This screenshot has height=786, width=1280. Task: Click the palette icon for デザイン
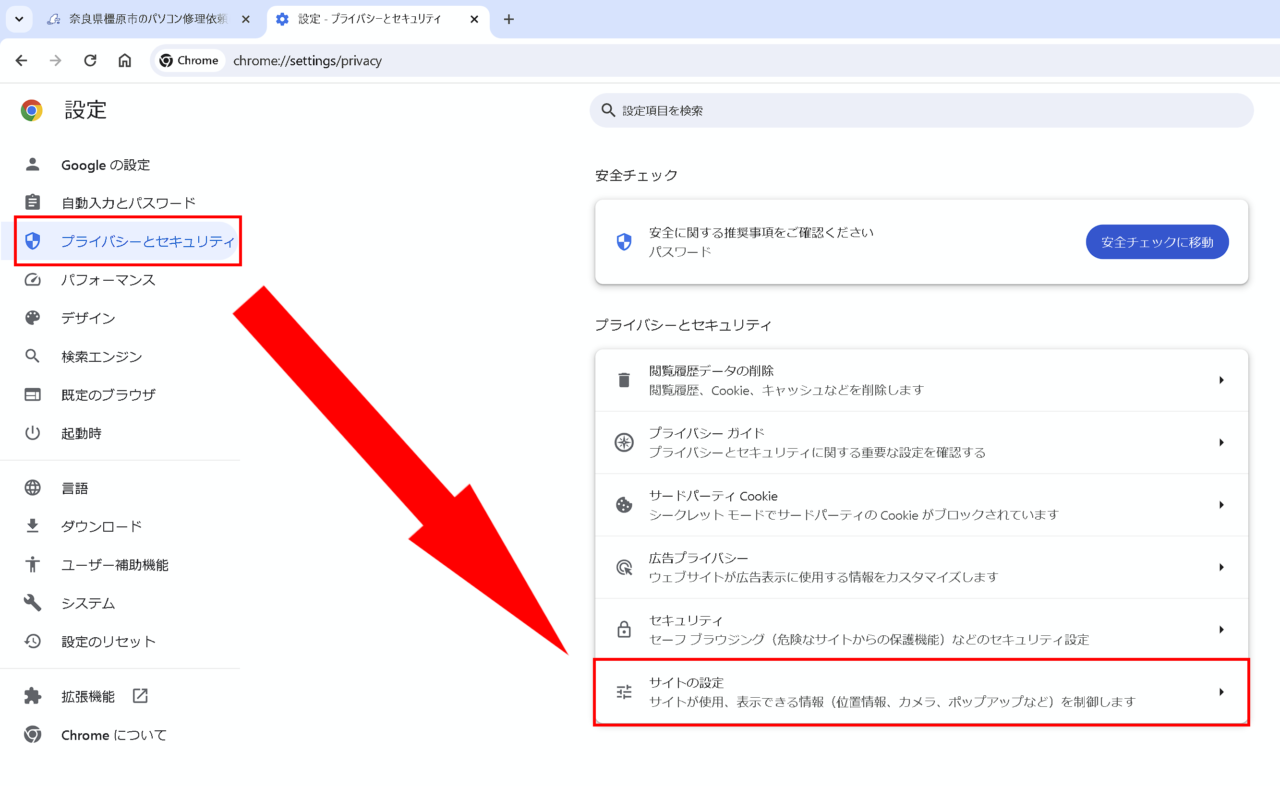32,318
